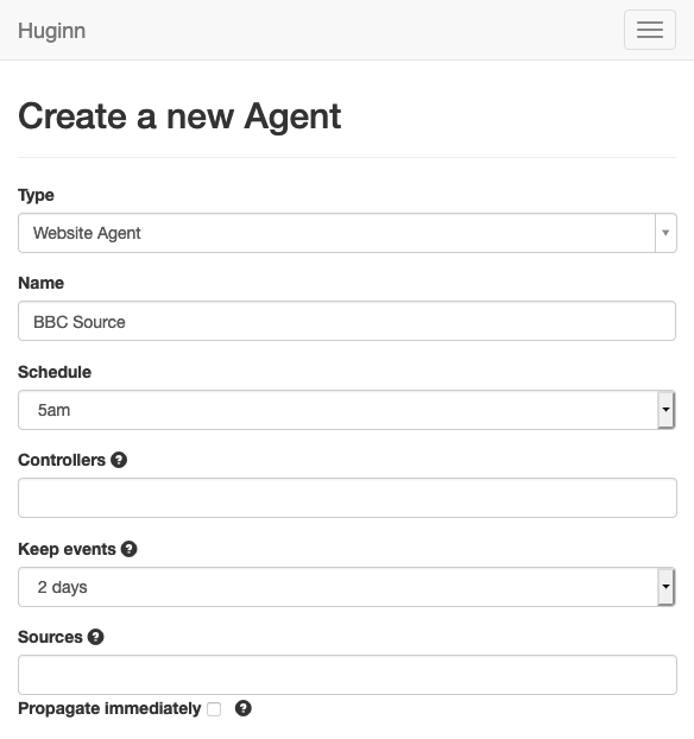Click the "Sources" label text

tap(50, 637)
